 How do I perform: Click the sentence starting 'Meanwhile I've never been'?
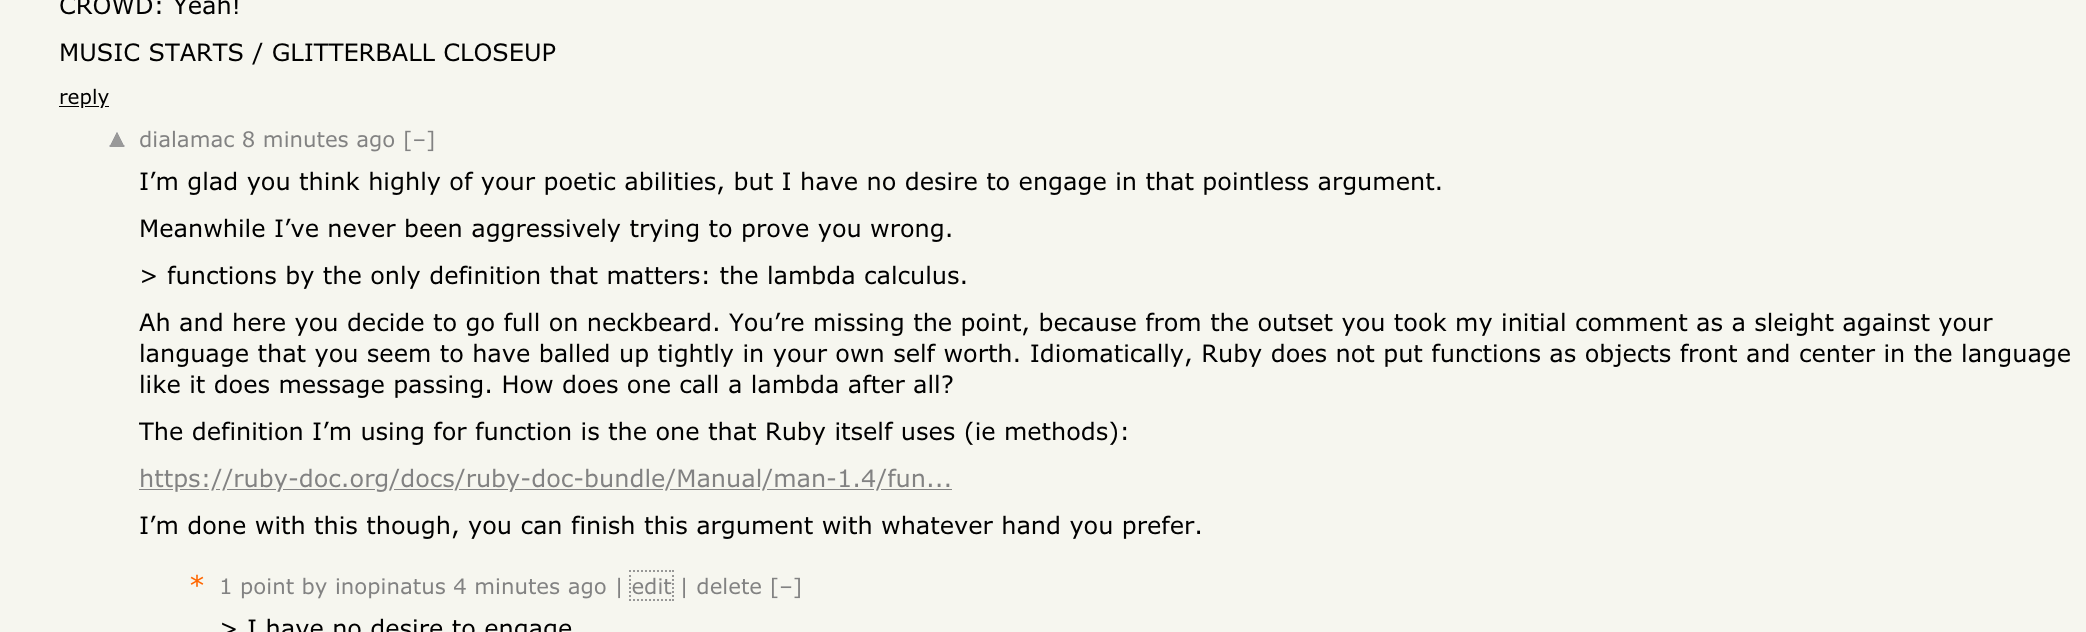click(546, 229)
